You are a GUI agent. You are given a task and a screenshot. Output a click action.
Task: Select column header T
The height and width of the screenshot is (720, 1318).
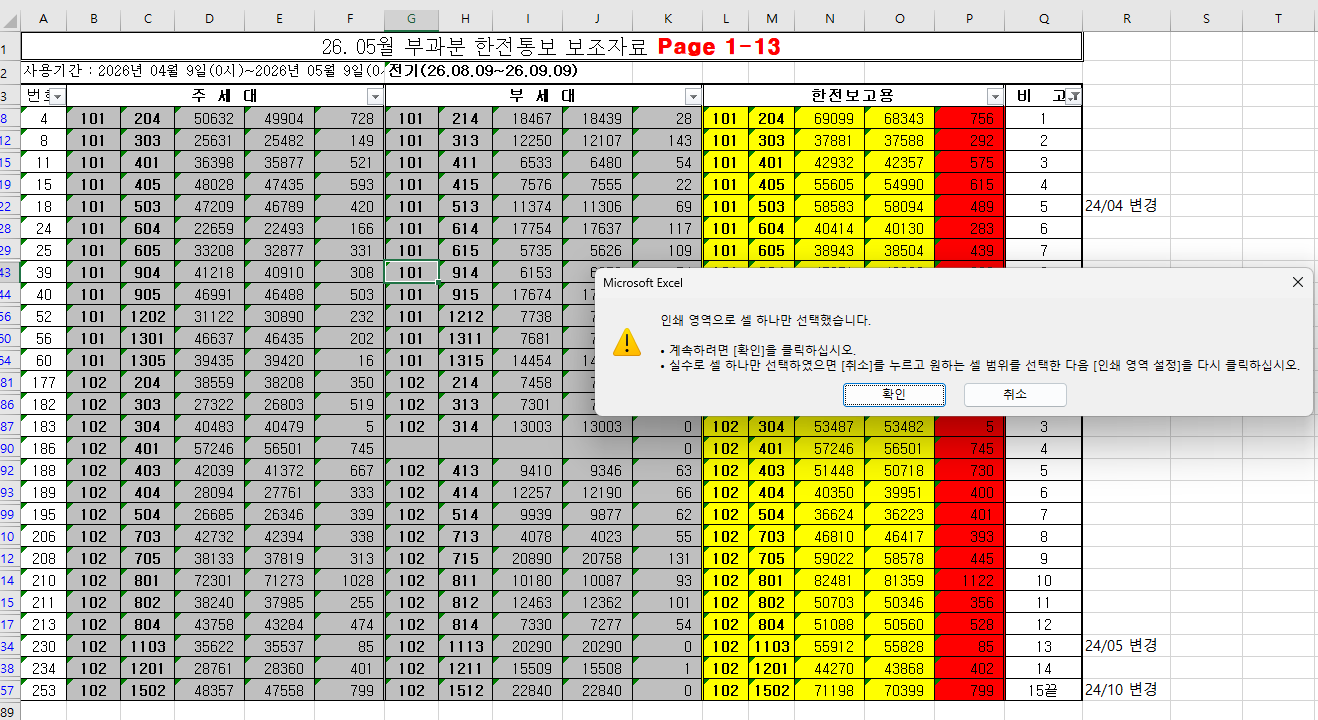point(1279,19)
